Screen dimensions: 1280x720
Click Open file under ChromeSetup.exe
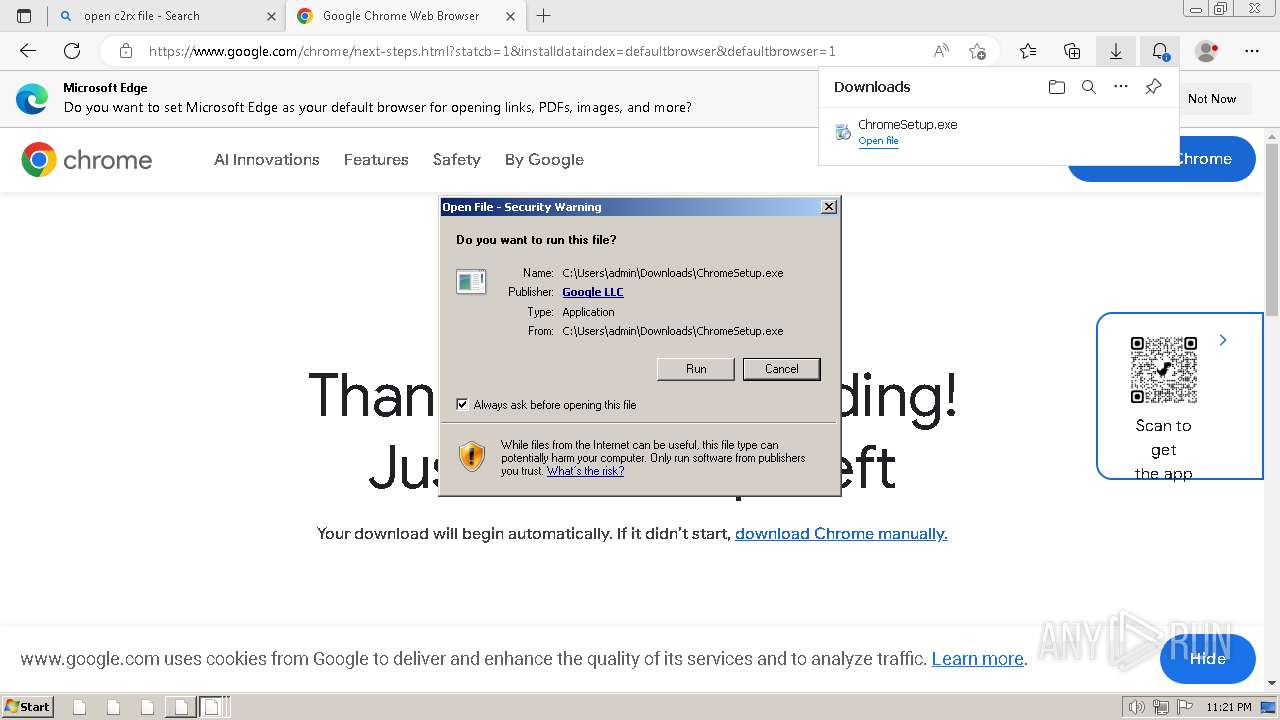pyautogui.click(x=878, y=141)
